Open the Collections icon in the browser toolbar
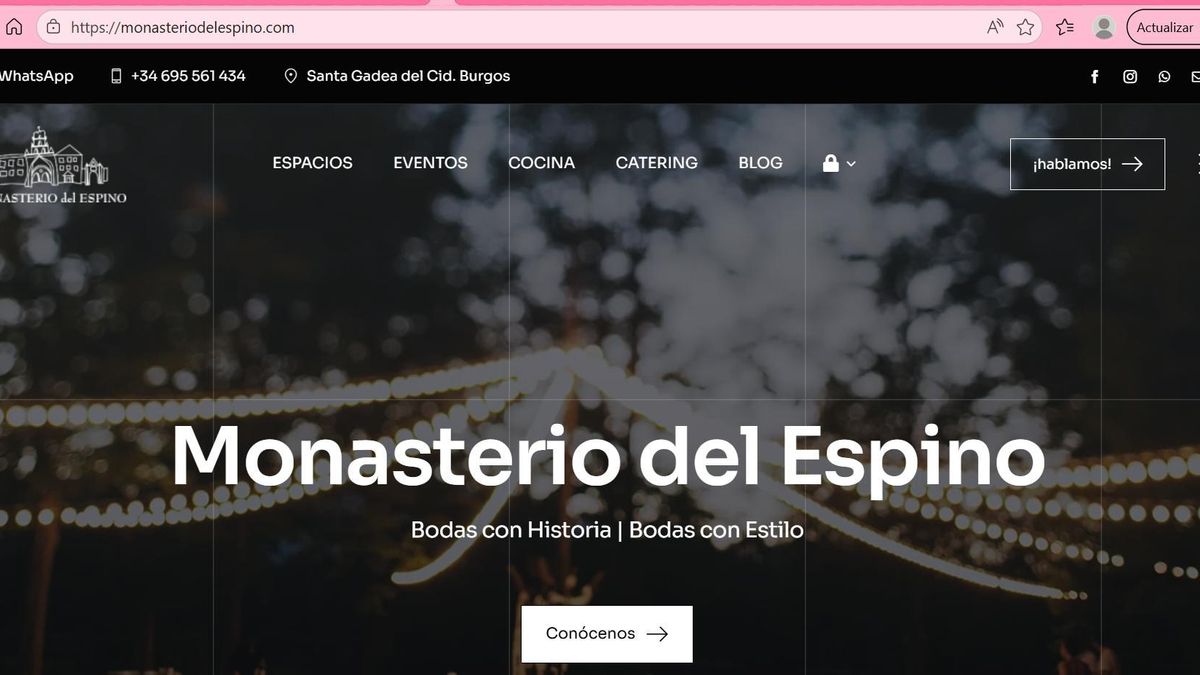Viewport: 1200px width, 675px height. pyautogui.click(x=1063, y=27)
